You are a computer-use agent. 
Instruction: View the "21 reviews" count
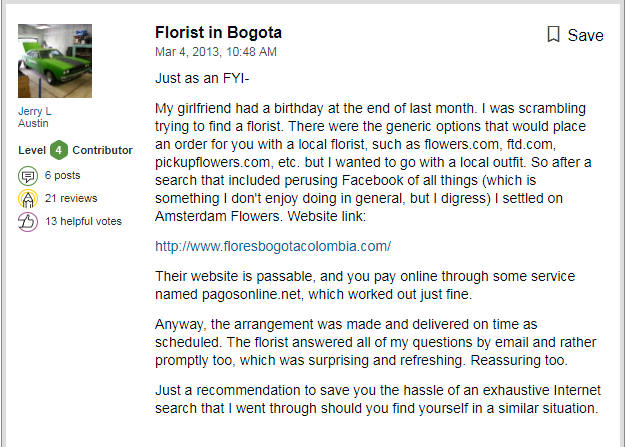click(70, 198)
